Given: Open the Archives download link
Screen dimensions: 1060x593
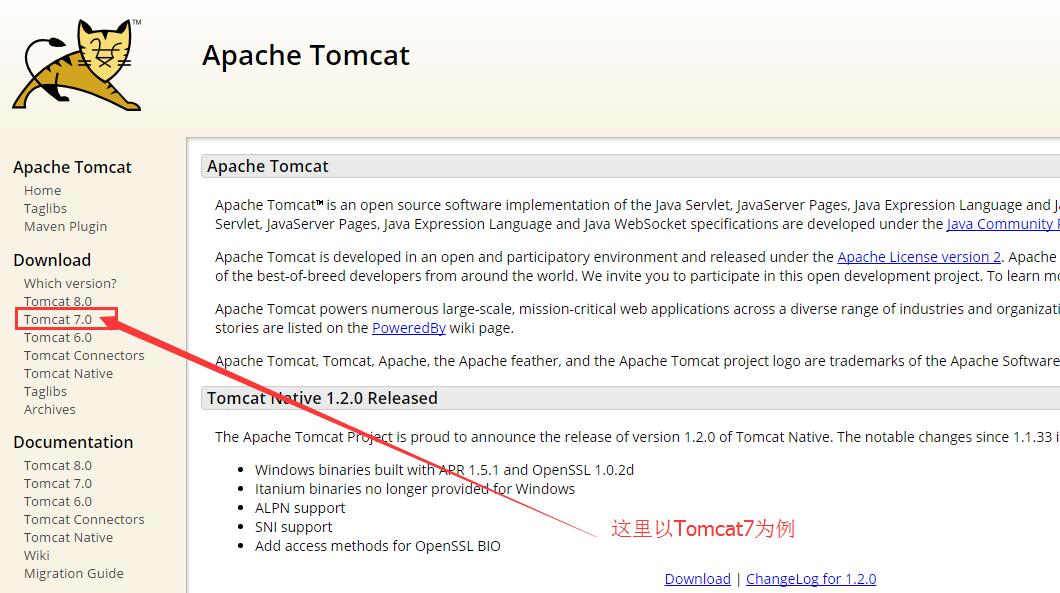Looking at the screenshot, I should [x=49, y=410].
